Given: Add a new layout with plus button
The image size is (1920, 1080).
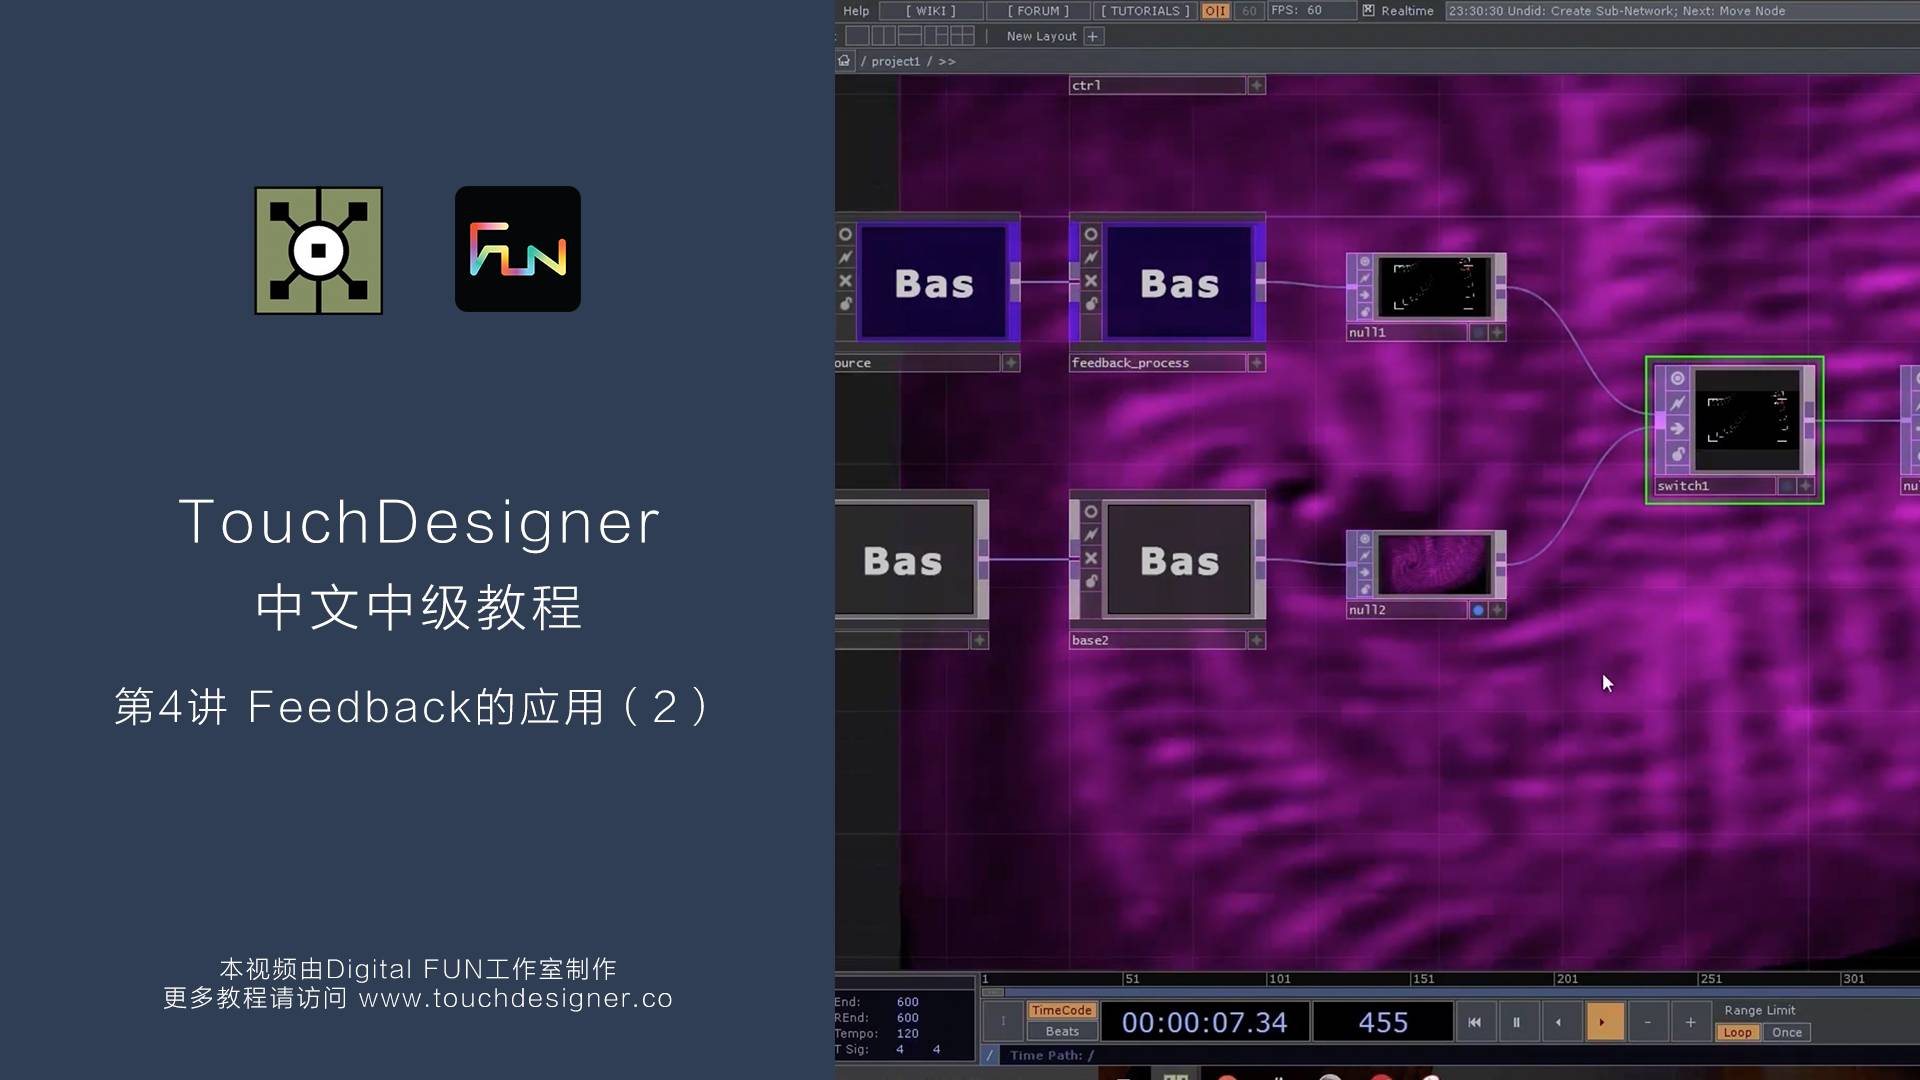Looking at the screenshot, I should pos(1093,36).
